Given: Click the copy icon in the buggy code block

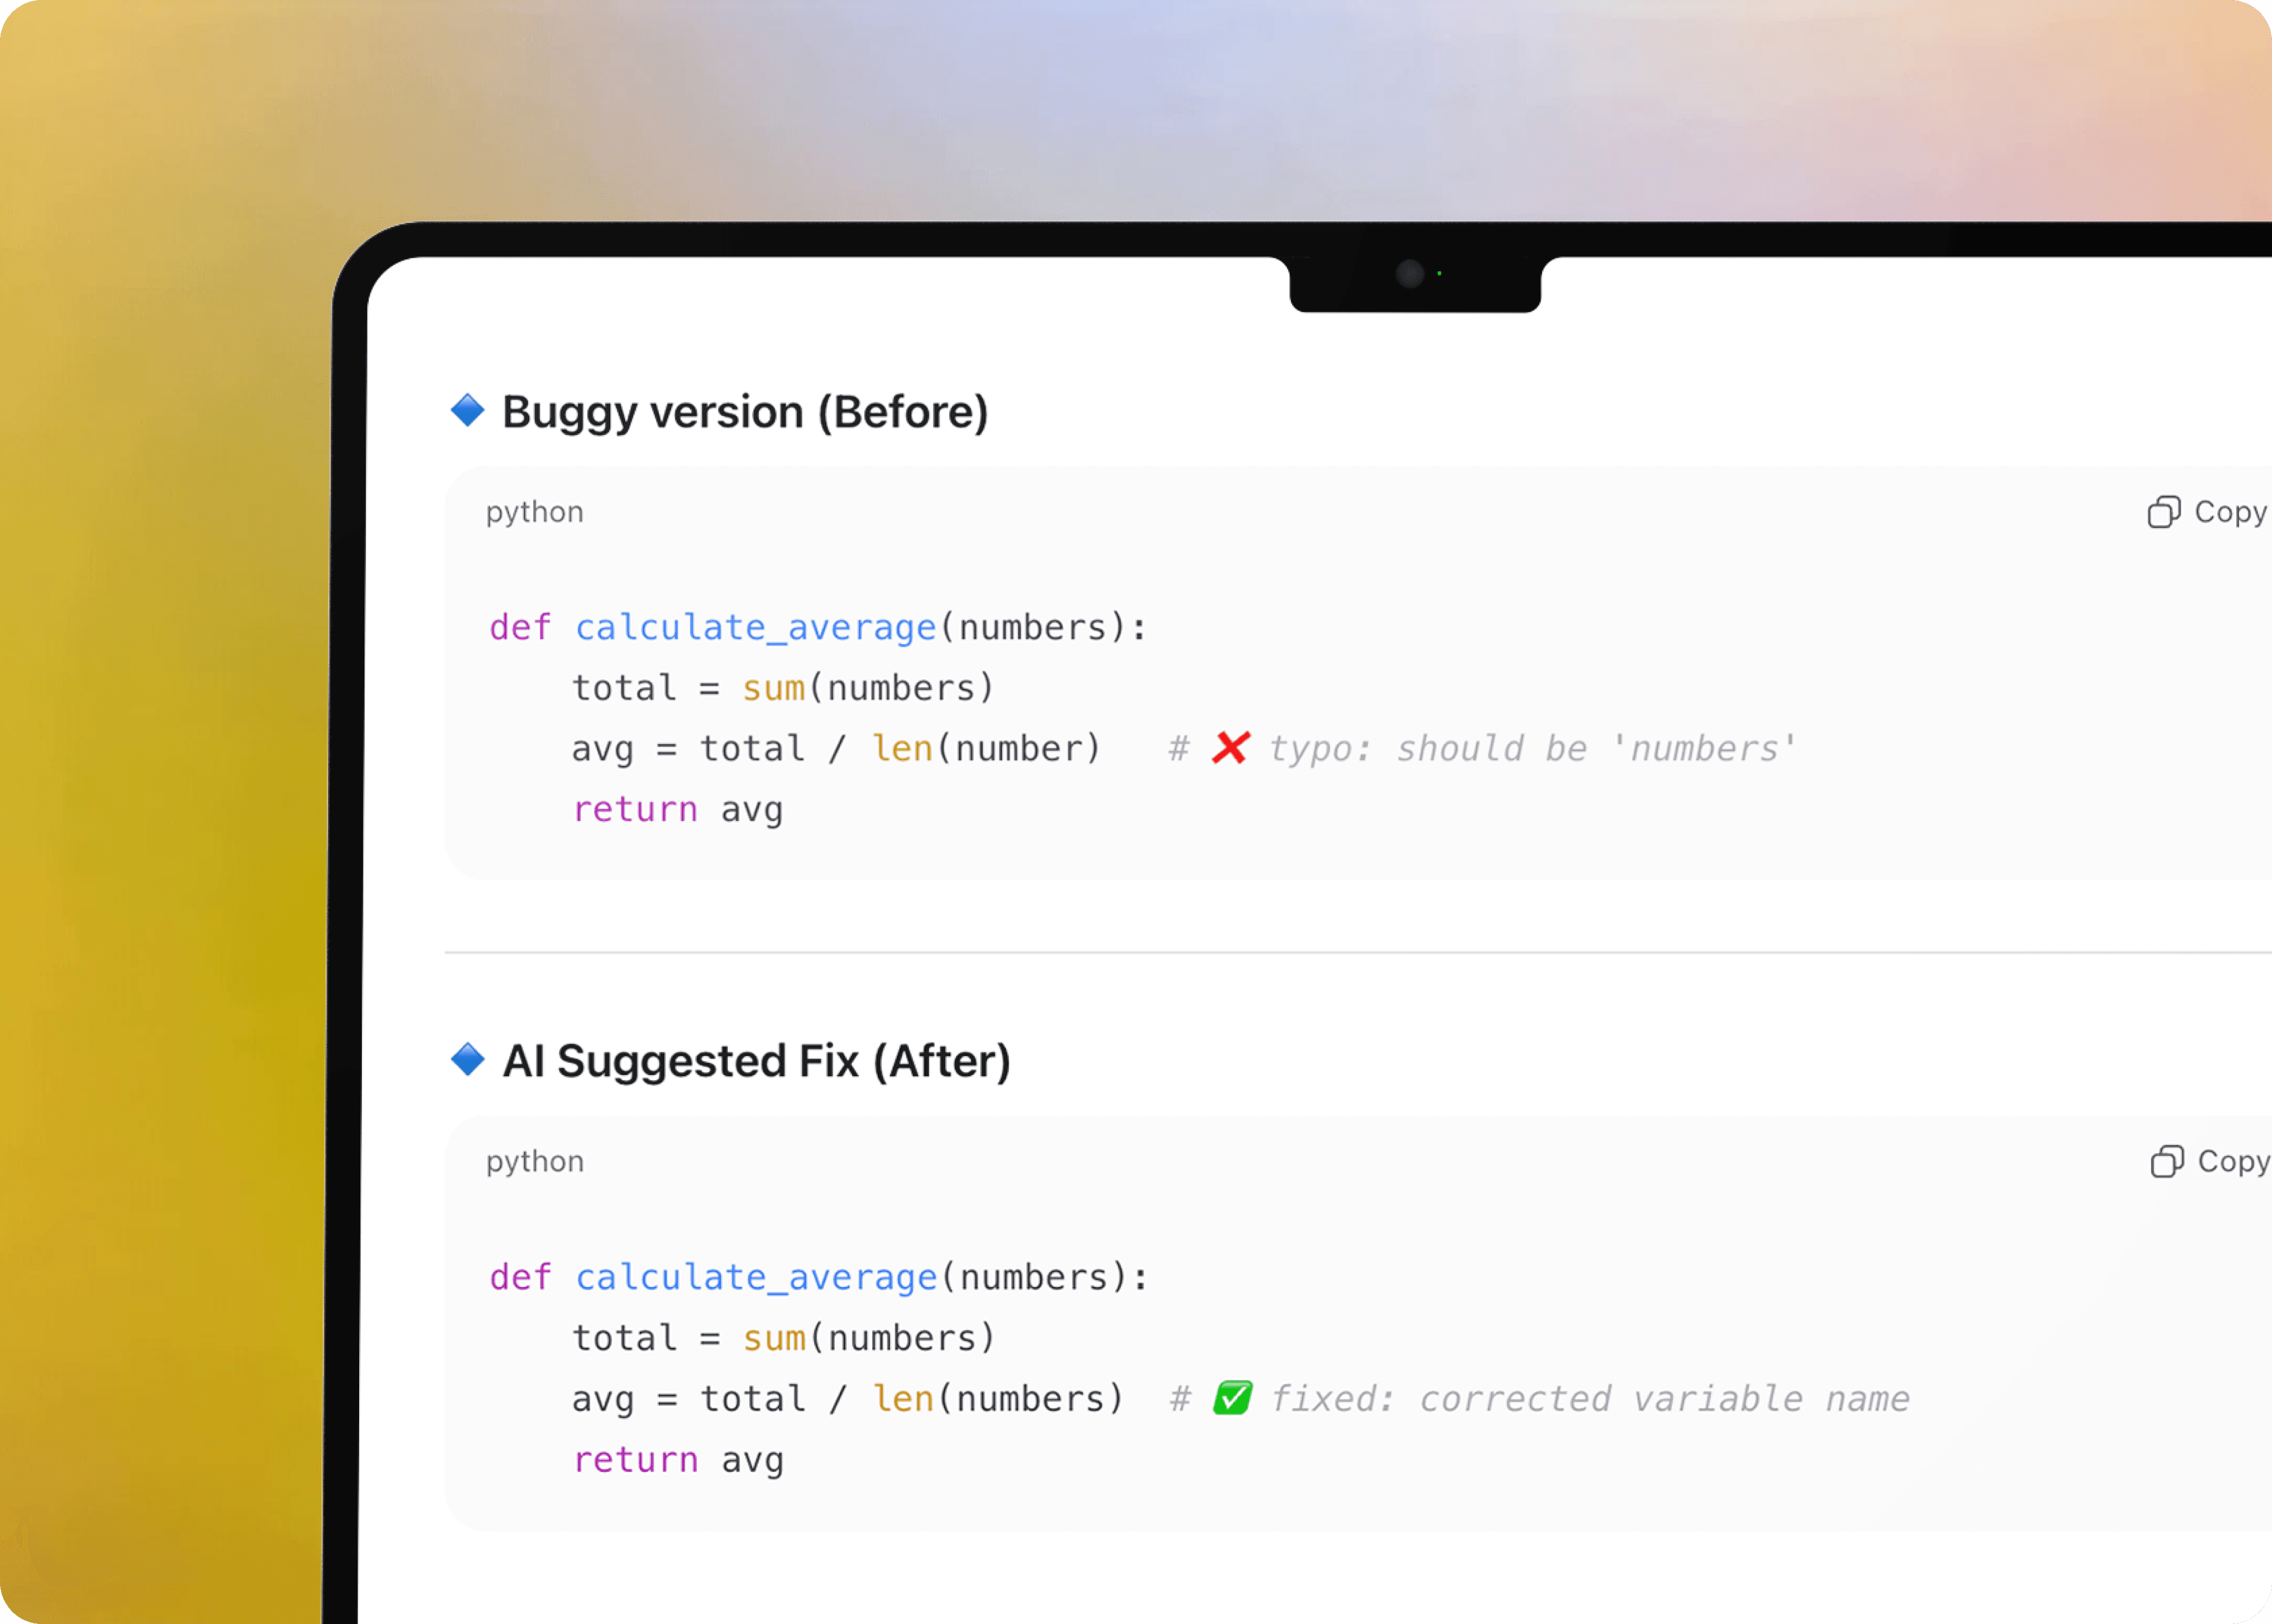Looking at the screenshot, I should 2163,512.
